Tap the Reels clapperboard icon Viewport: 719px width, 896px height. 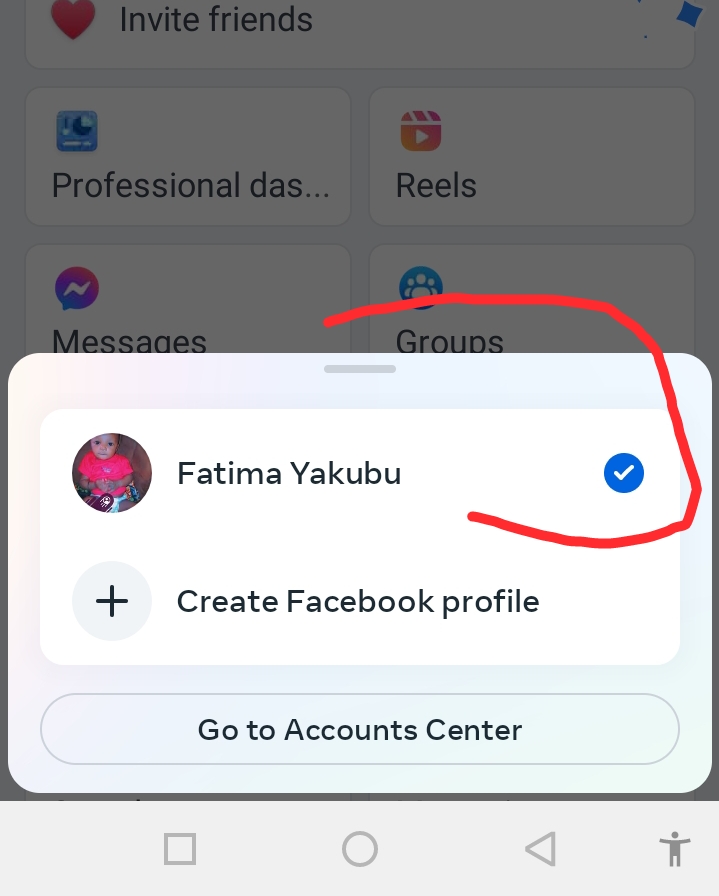[421, 131]
